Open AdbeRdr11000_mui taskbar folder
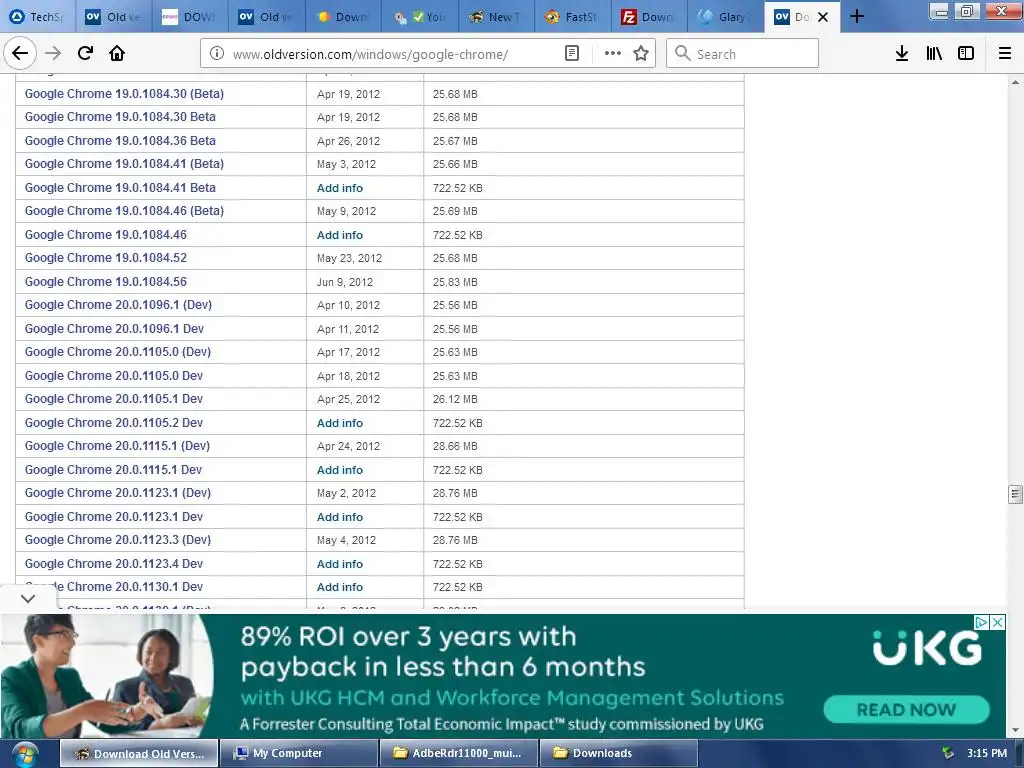Viewport: 1024px width, 768px height. 458,754
